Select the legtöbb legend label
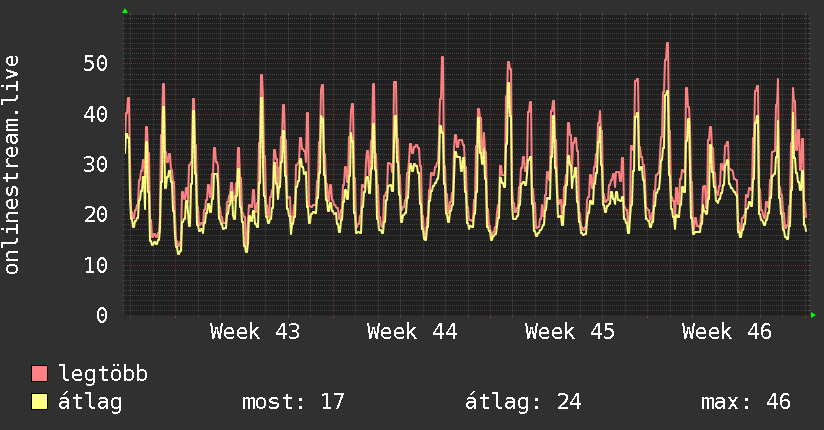This screenshot has height=430, width=824. [103, 374]
